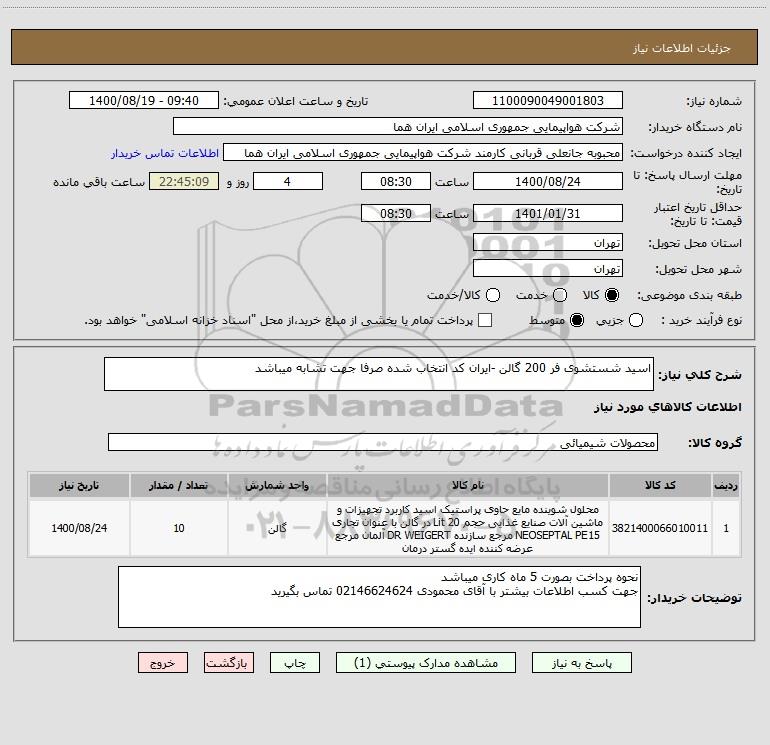Click the need date cell 1400/08/24
770x745 pixels.
pyautogui.click(x=79, y=528)
